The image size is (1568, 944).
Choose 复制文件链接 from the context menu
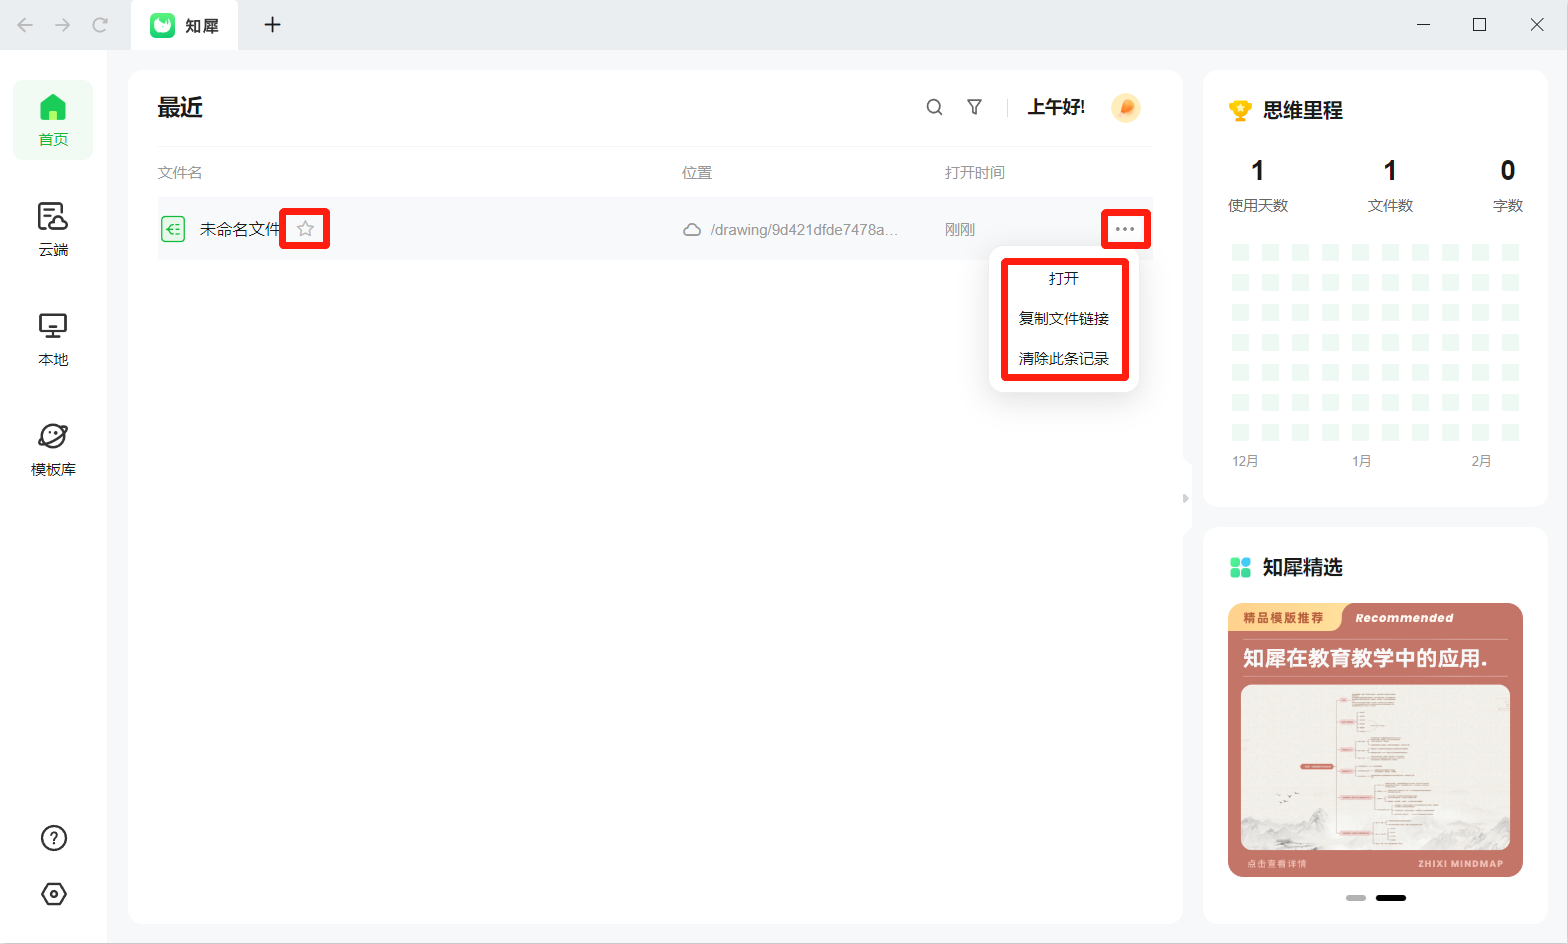click(1064, 319)
